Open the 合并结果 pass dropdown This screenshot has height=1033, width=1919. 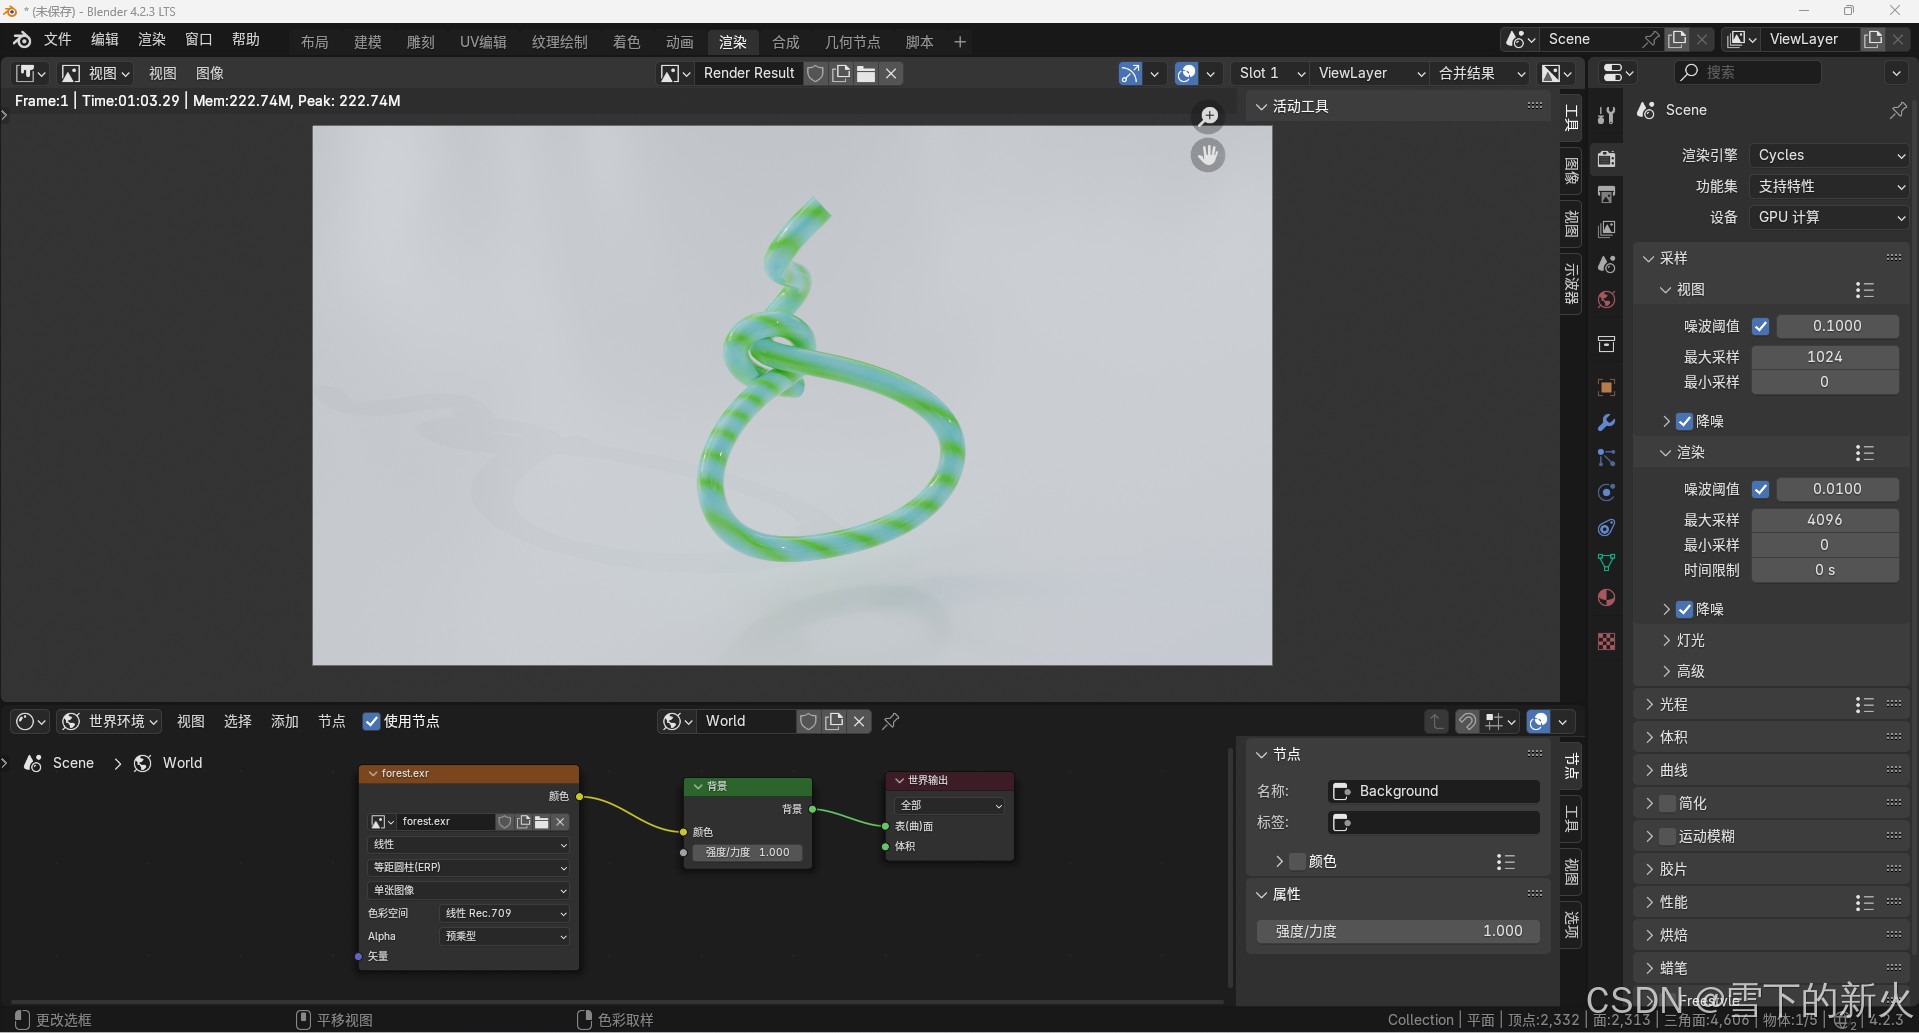tap(1480, 73)
